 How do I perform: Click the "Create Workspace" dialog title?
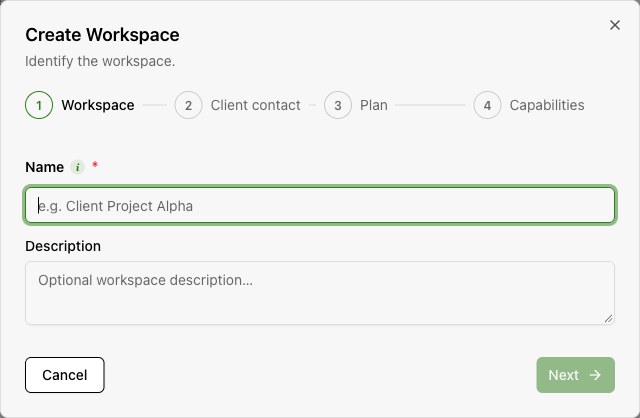click(102, 35)
